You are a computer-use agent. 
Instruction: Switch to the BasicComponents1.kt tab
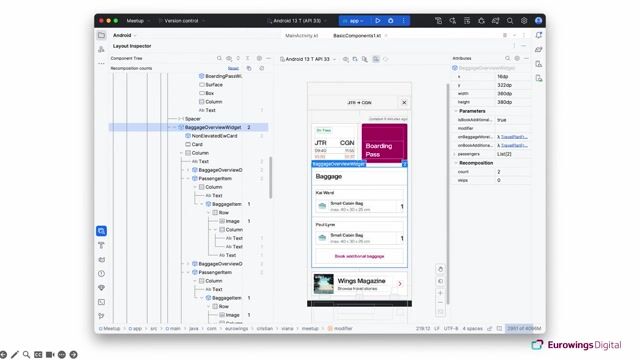pos(357,36)
